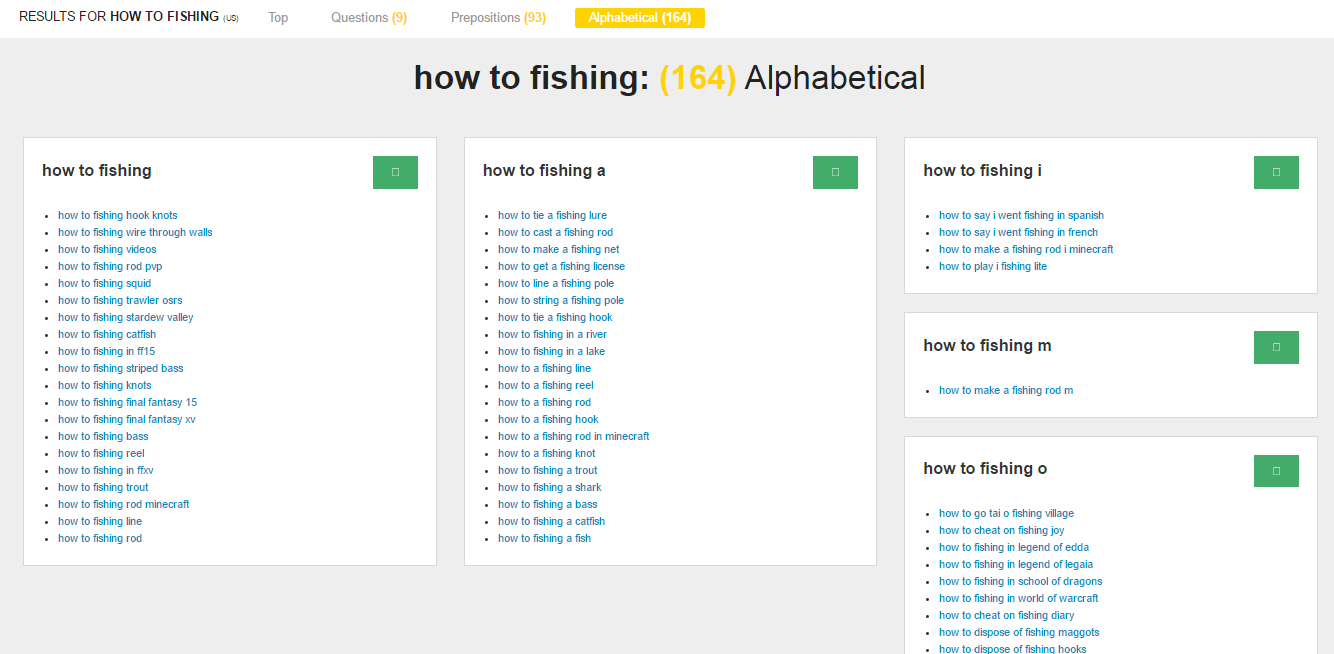Click 'how to line a fishing pole' link
Viewport: 1334px width, 654px height.
[x=556, y=283]
